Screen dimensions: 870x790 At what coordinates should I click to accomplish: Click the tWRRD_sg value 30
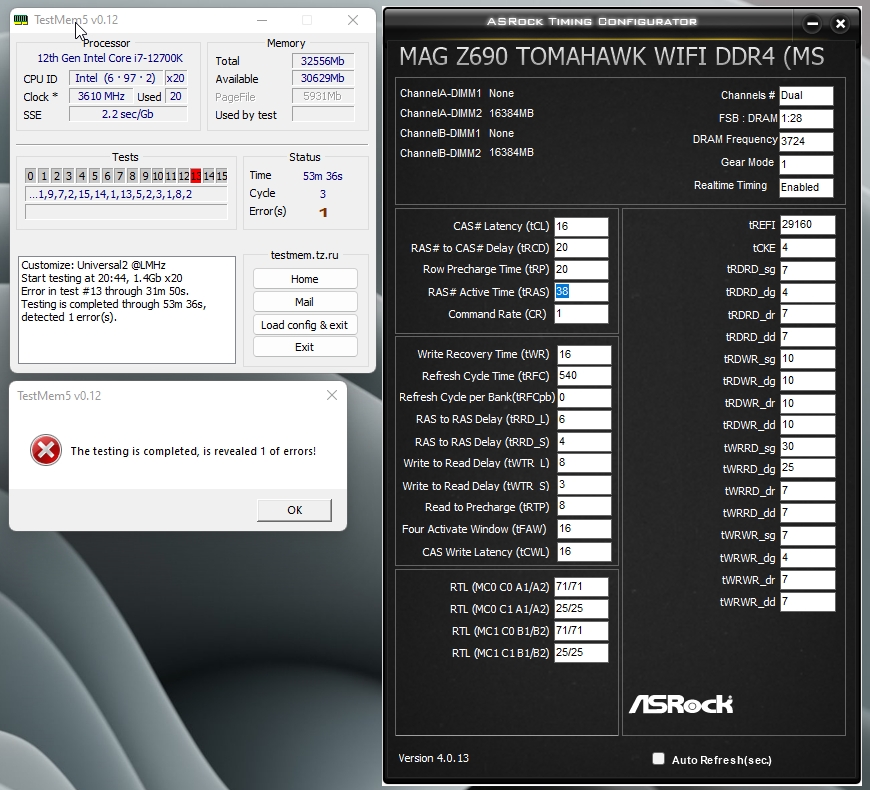(807, 447)
